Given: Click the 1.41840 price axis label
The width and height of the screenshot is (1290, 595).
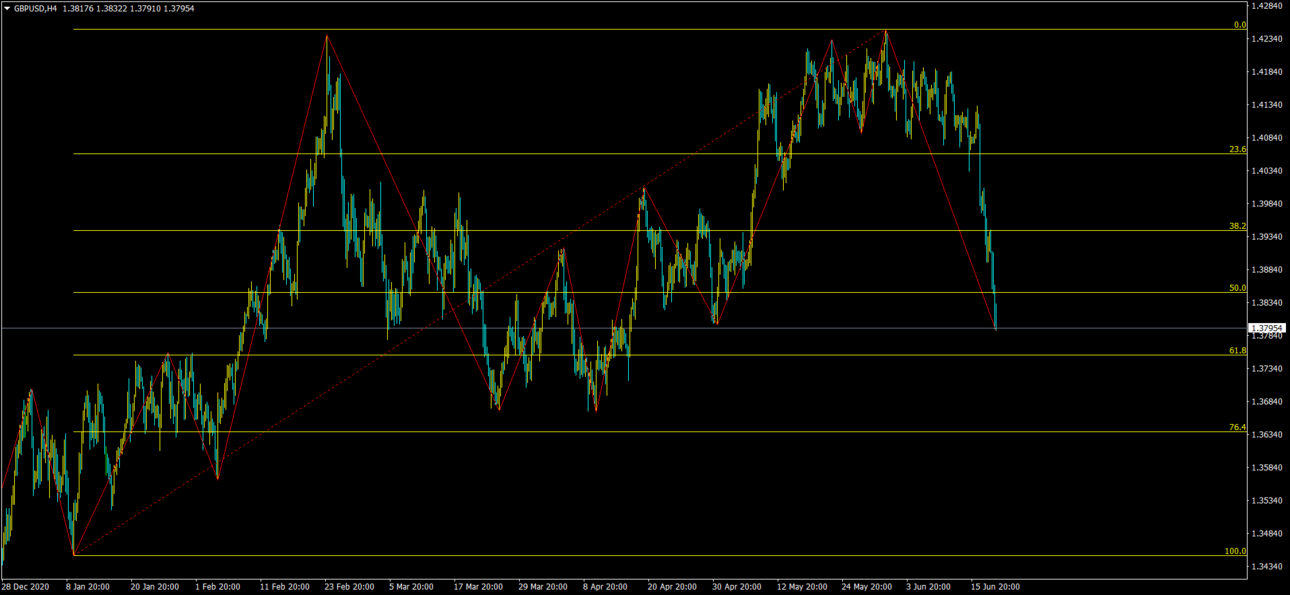Looking at the screenshot, I should (x=1268, y=72).
